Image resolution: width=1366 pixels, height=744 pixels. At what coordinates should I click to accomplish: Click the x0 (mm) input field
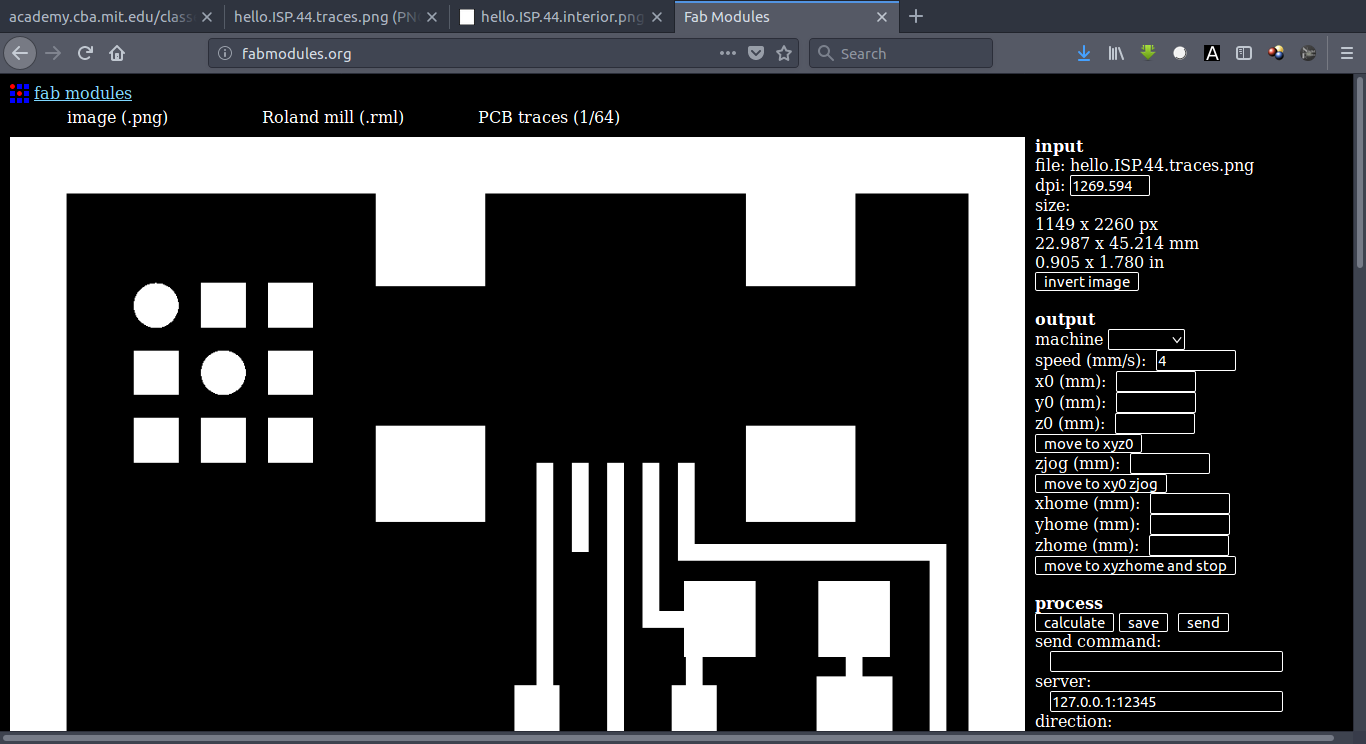1156,382
